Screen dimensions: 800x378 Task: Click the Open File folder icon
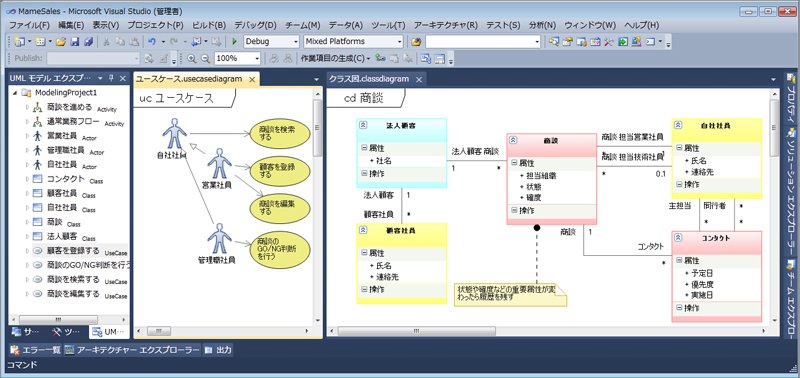tap(61, 42)
